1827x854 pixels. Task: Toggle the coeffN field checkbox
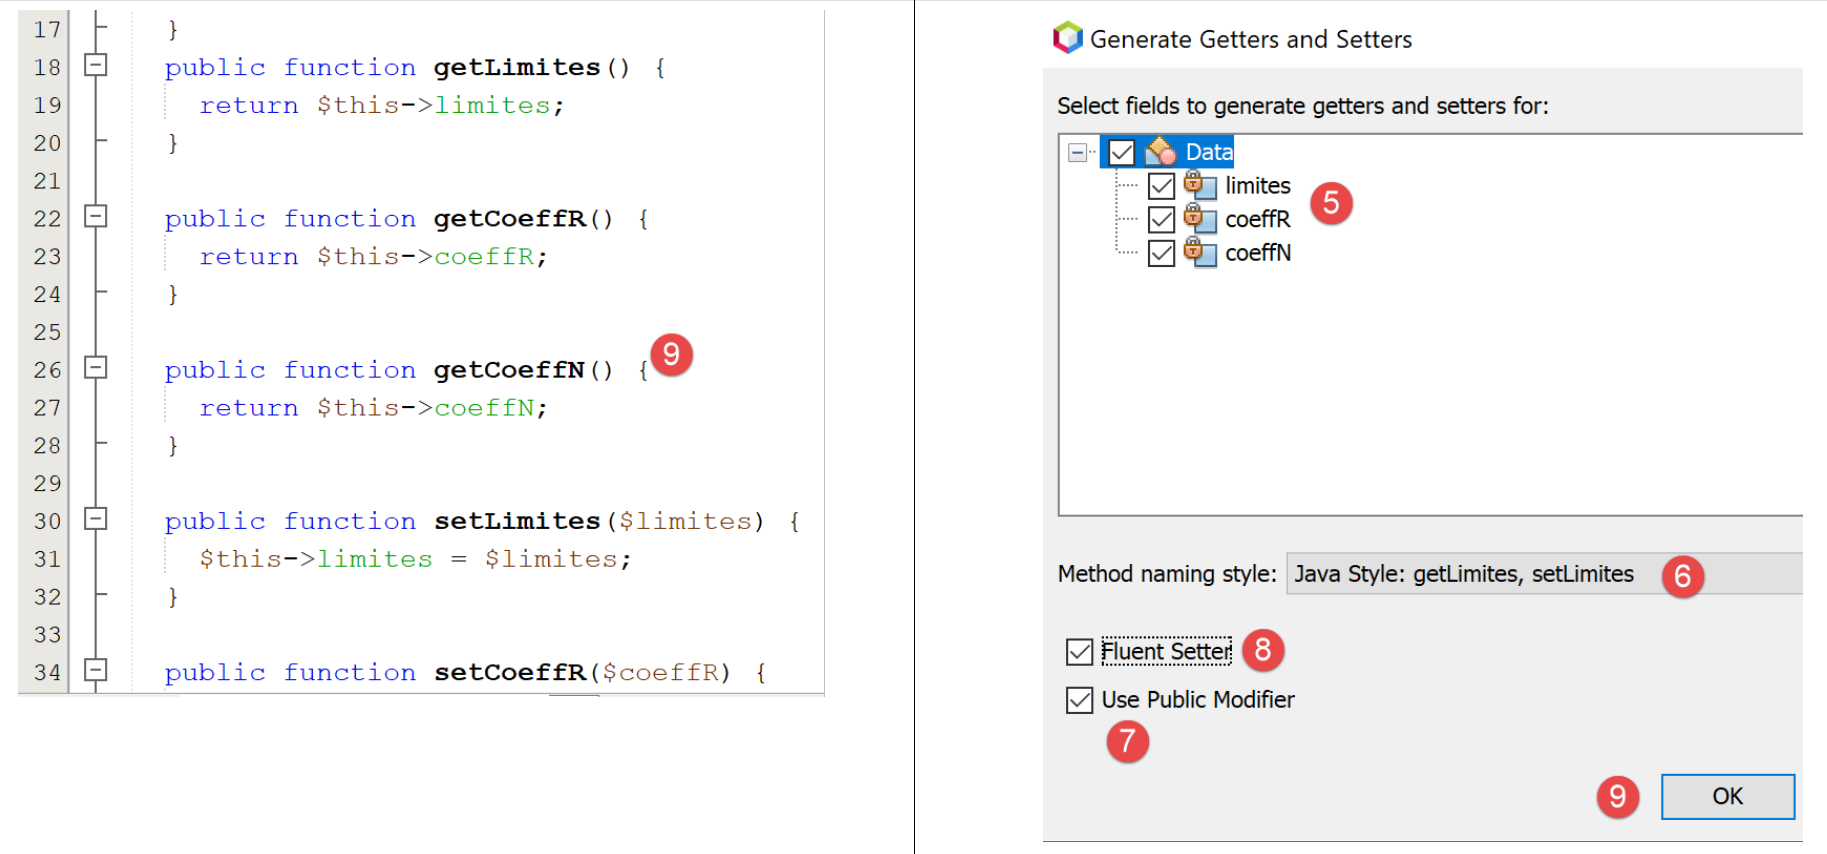click(x=1161, y=254)
